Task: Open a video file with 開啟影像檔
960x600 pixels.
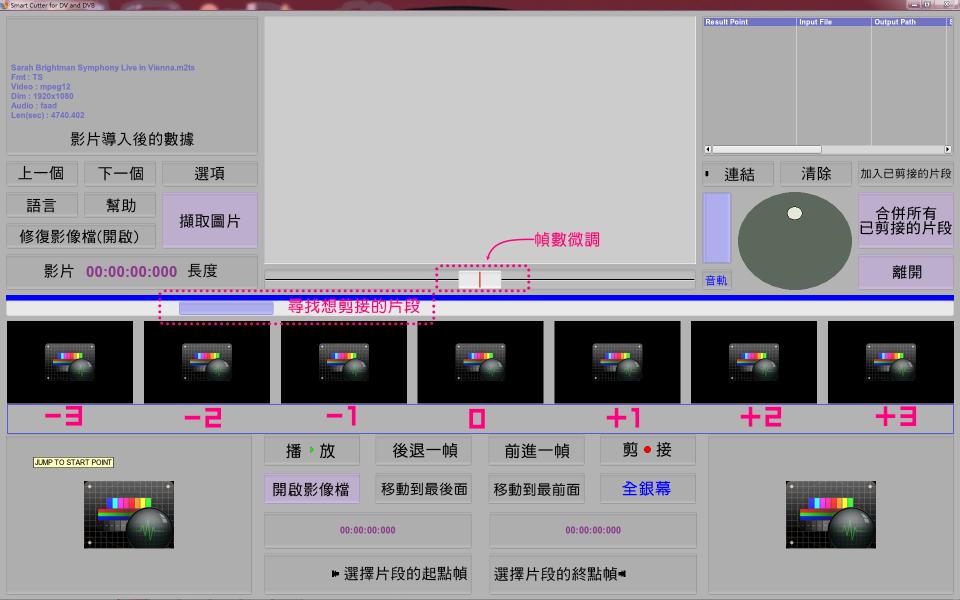Action: [x=311, y=489]
